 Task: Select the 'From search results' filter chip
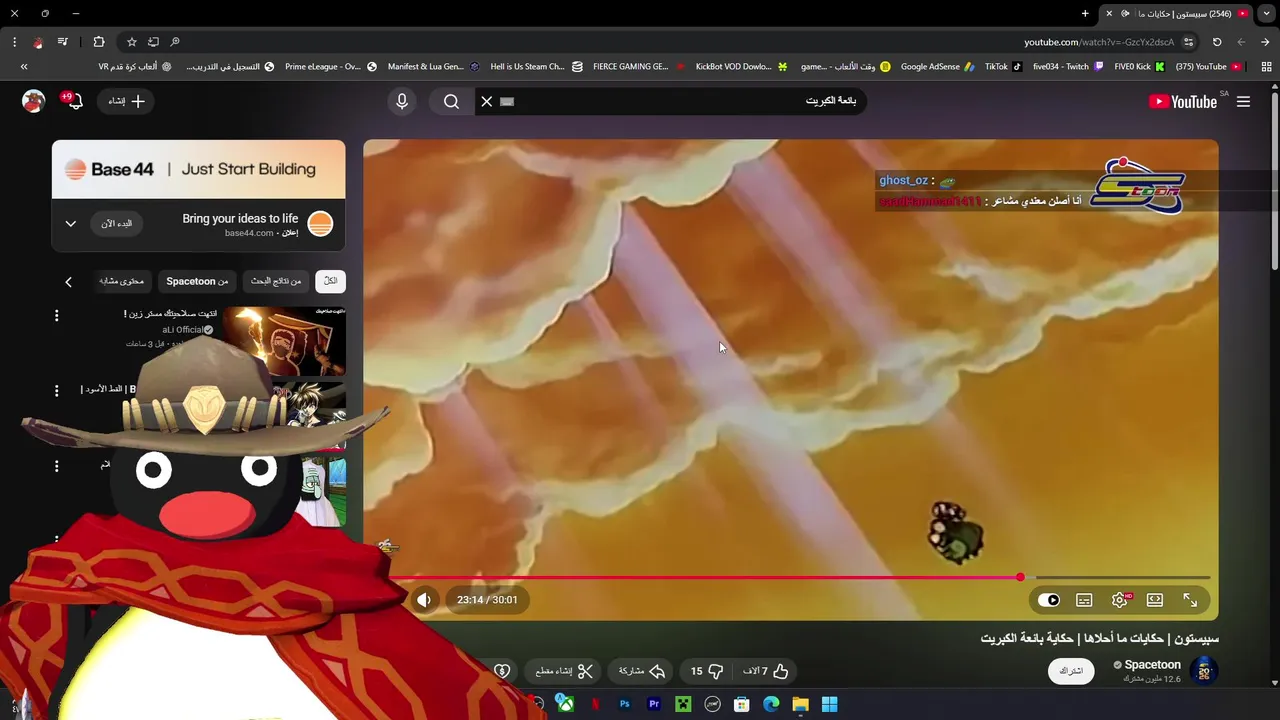(x=276, y=281)
